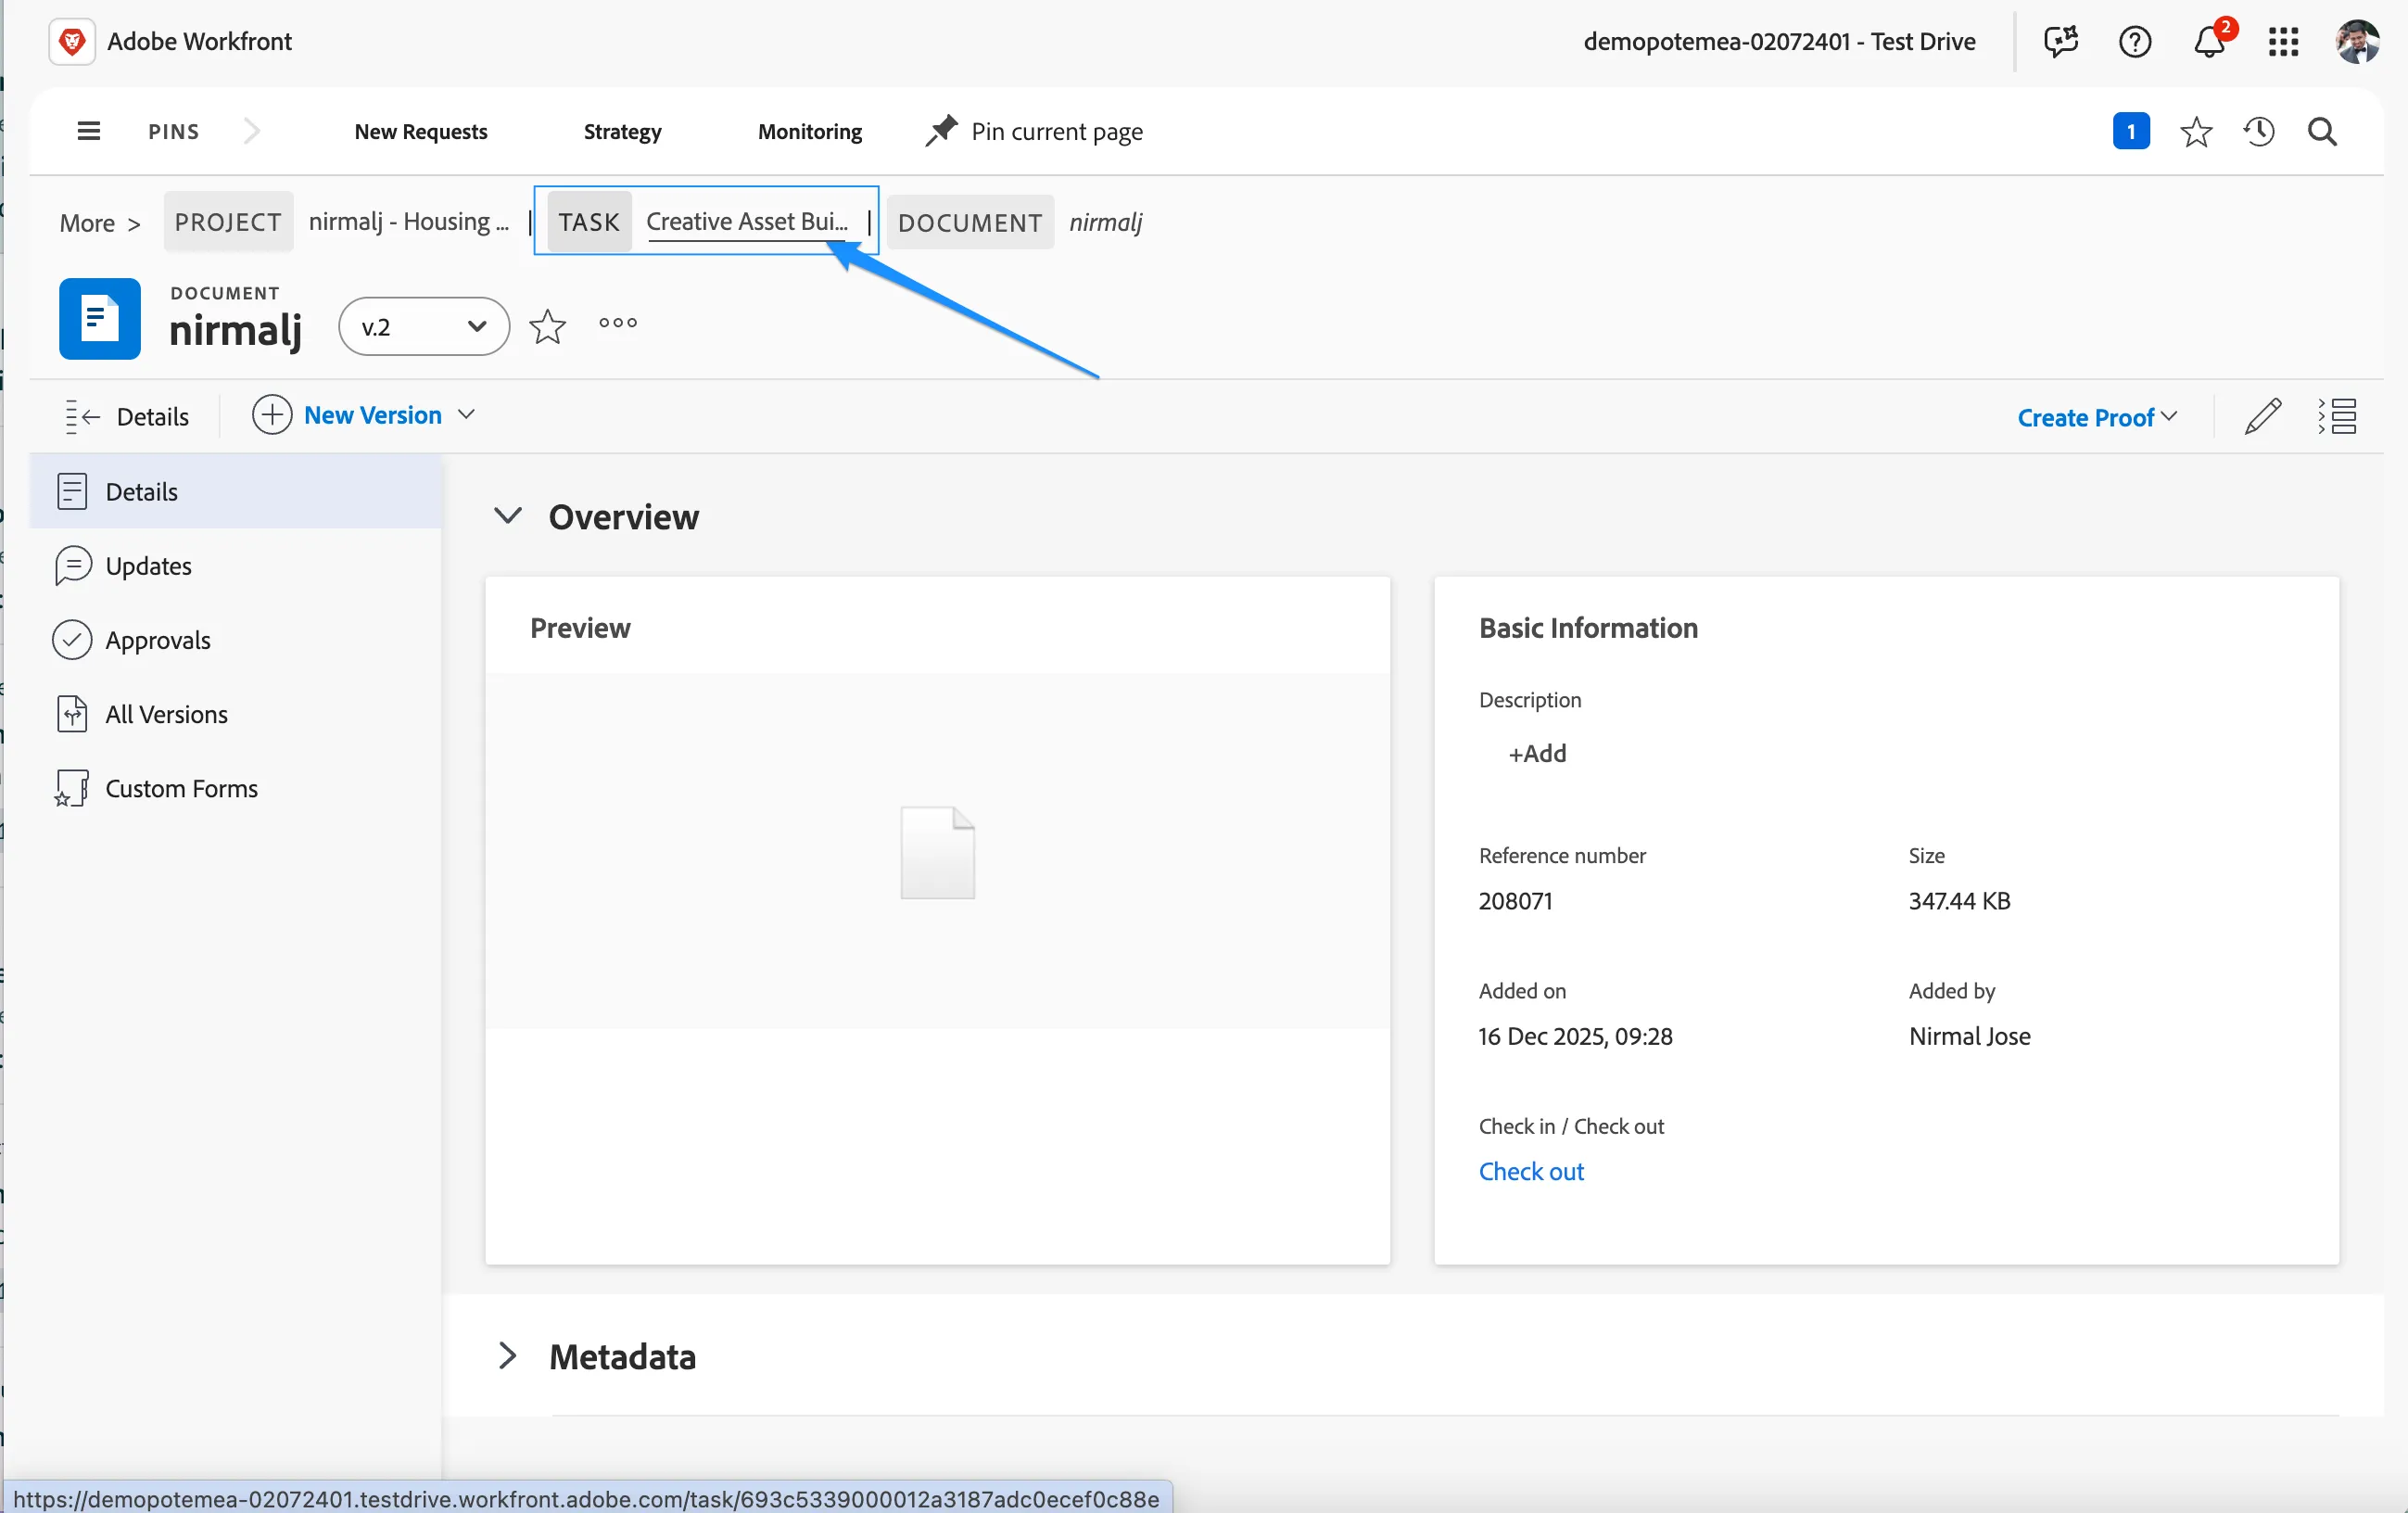
Task: Open the Creative Asset Bui... task breadcrumb
Action: click(747, 221)
